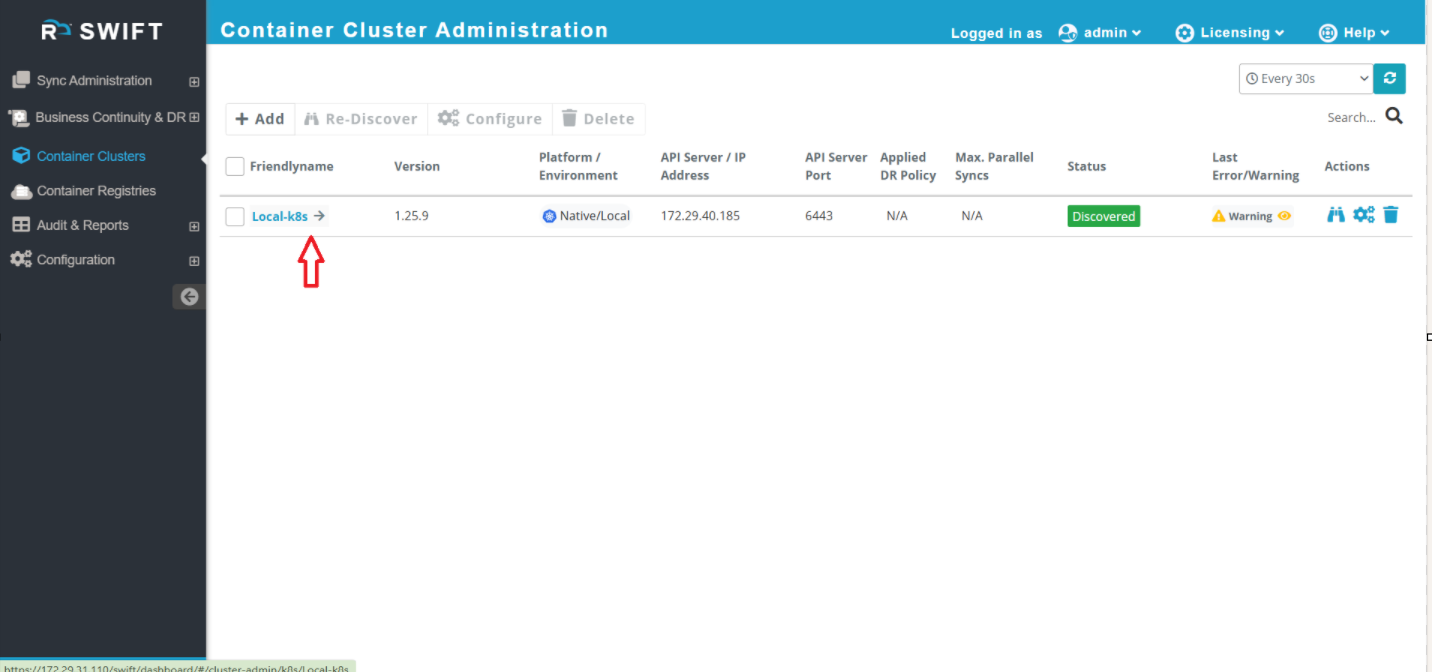Collapse sidebar with back arrow button

[x=189, y=296]
